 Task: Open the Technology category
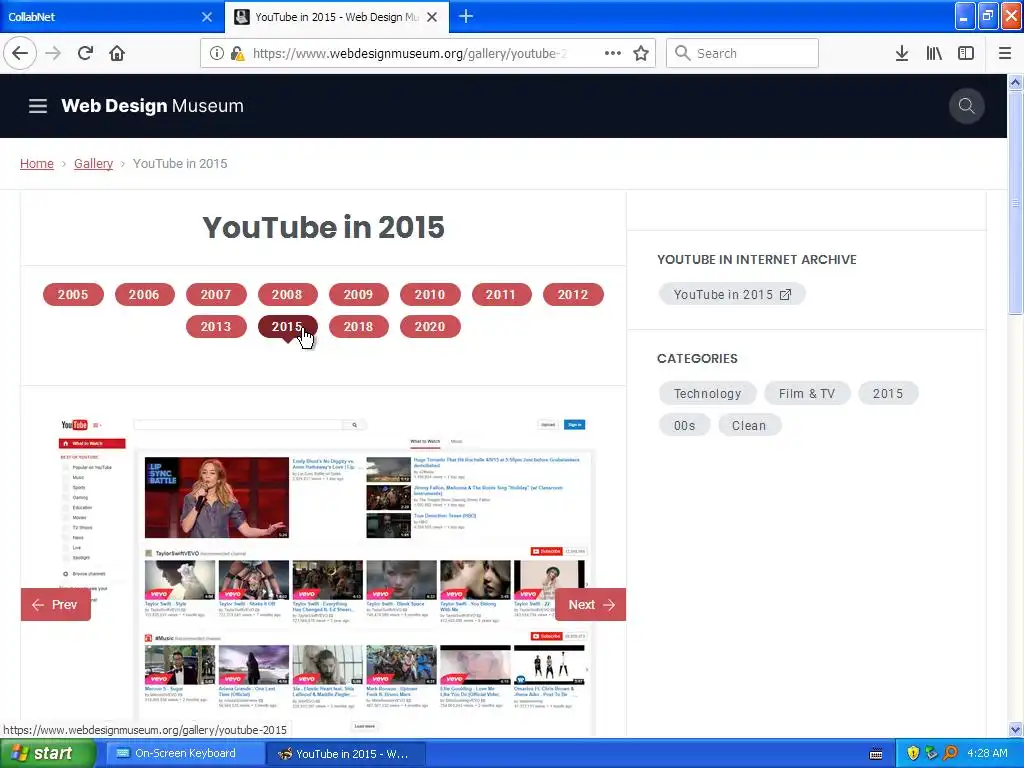click(x=707, y=394)
